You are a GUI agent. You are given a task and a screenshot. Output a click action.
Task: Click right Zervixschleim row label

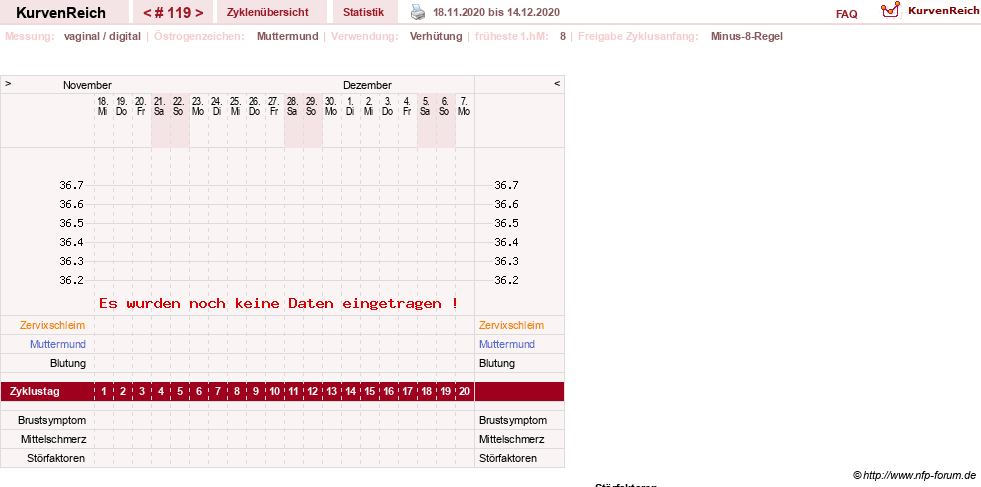[512, 326]
